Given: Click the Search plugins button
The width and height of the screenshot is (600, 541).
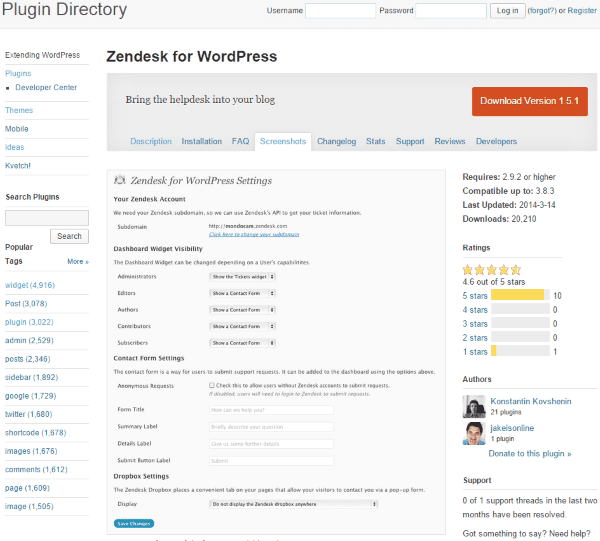Looking at the screenshot, I should 69,236.
